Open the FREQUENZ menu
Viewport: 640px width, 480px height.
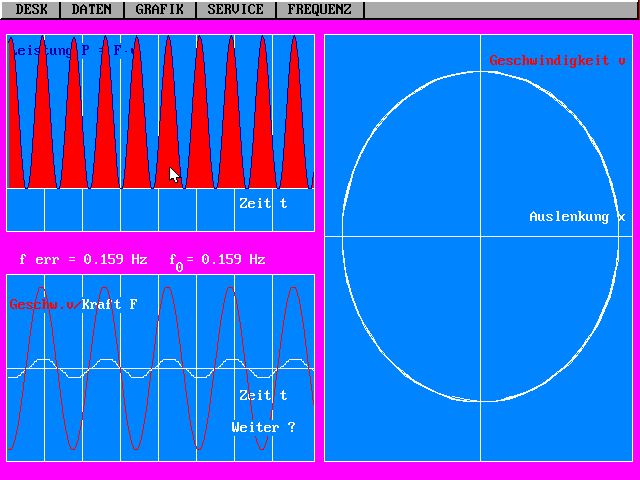click(x=319, y=9)
